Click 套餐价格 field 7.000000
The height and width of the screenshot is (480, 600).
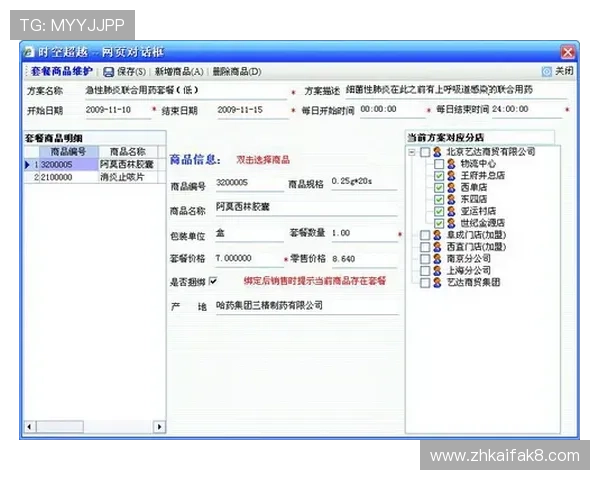click(249, 259)
